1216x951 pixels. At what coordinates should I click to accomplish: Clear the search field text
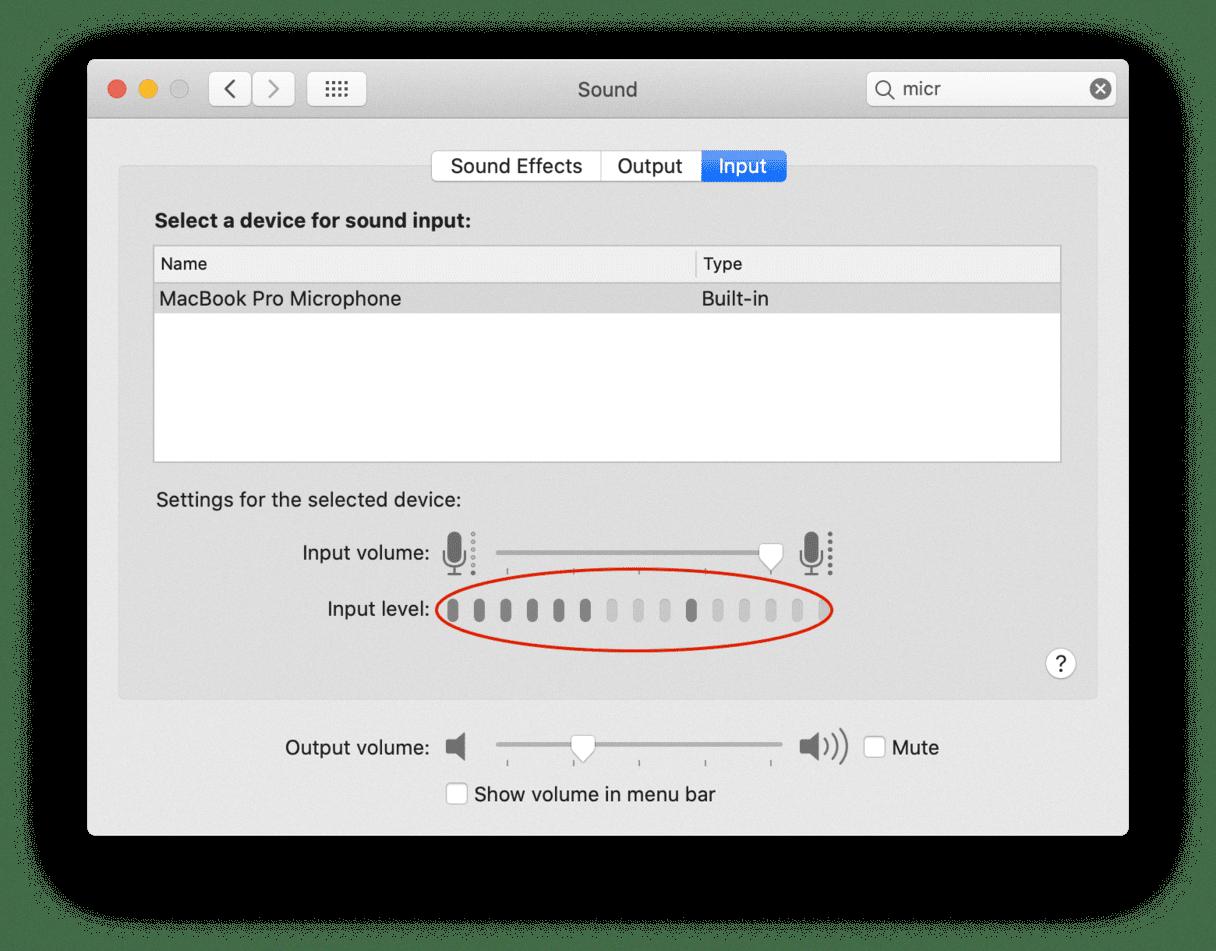[1100, 89]
